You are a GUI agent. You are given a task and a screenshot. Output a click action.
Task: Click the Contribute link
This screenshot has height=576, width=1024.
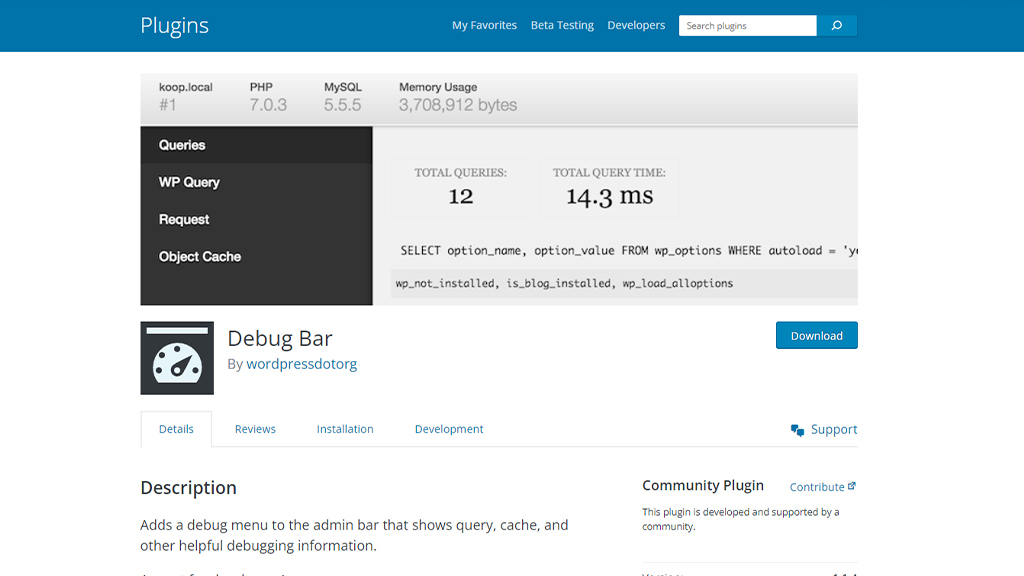point(816,486)
